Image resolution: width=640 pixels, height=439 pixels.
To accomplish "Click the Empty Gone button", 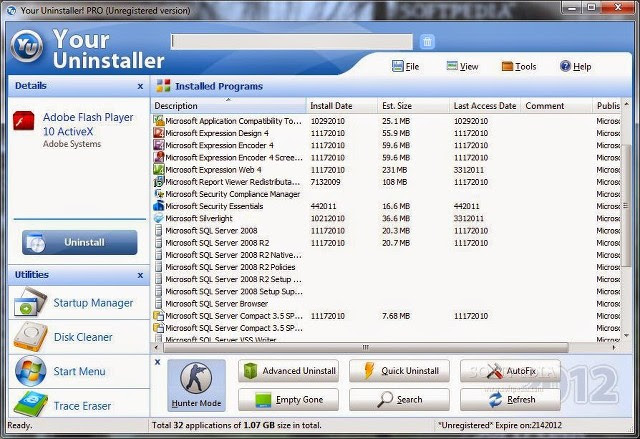I will pos(289,399).
